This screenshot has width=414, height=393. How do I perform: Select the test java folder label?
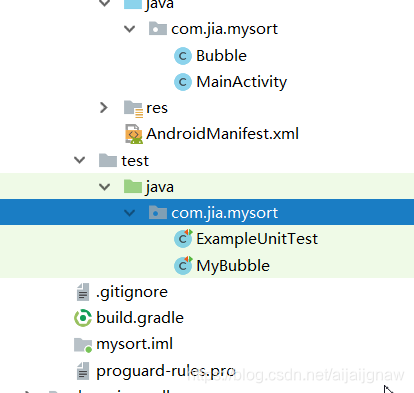coord(160,187)
